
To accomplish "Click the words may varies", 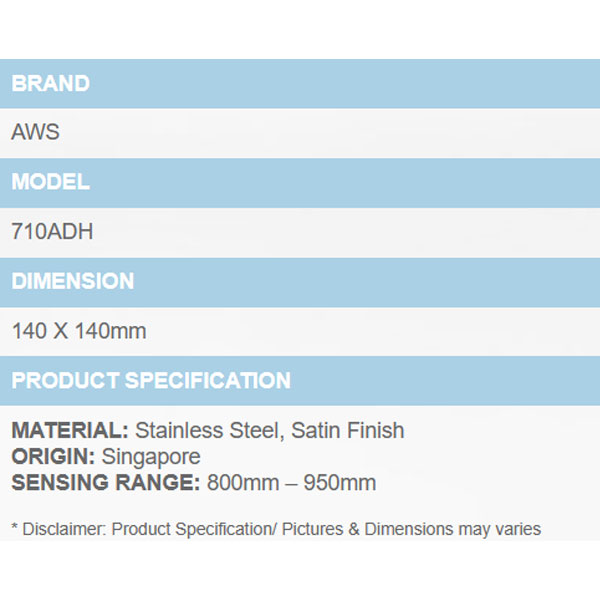I will pos(500,529).
